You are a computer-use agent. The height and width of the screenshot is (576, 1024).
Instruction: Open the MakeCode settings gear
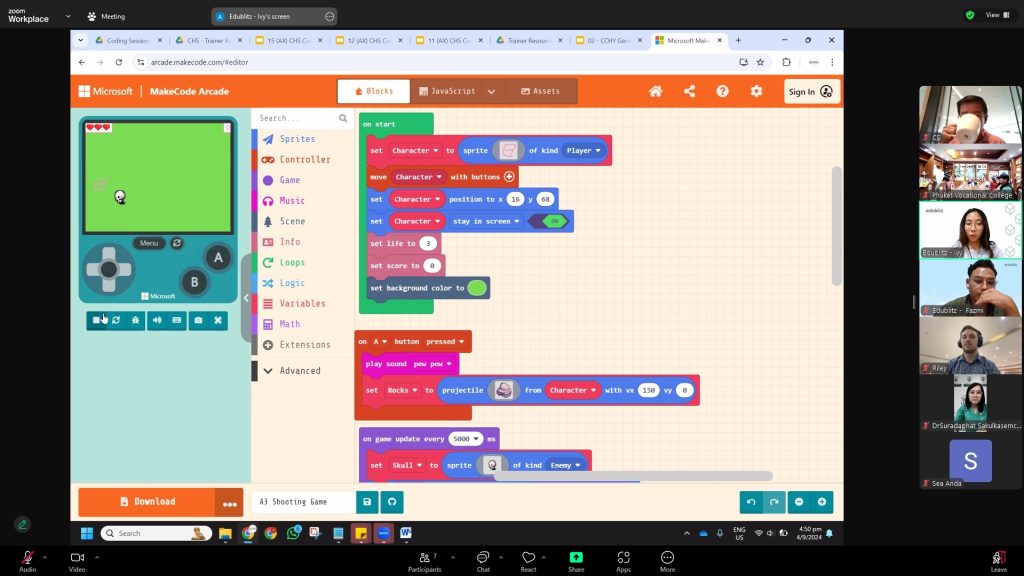pyautogui.click(x=756, y=91)
